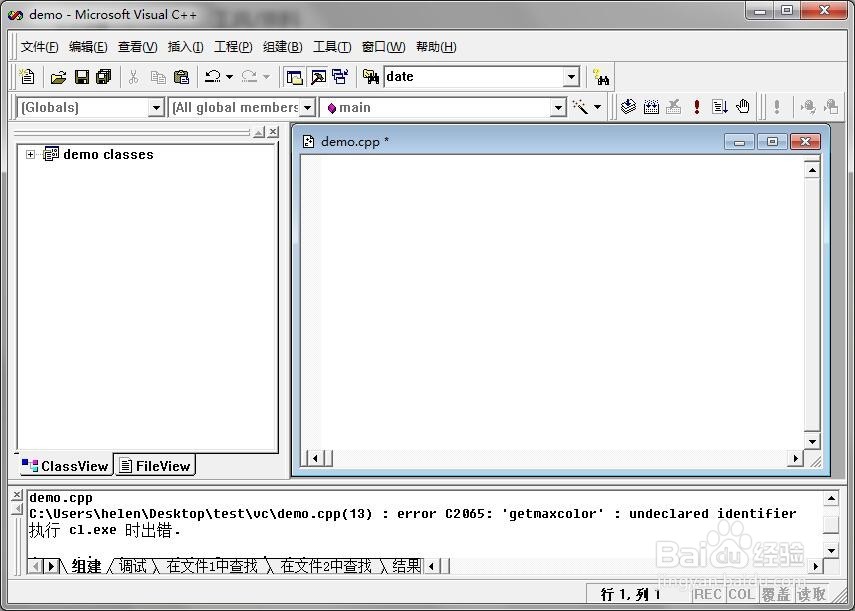The height and width of the screenshot is (611, 855).
Task: Open the redo history dropdown arrow
Action: click(x=266, y=77)
